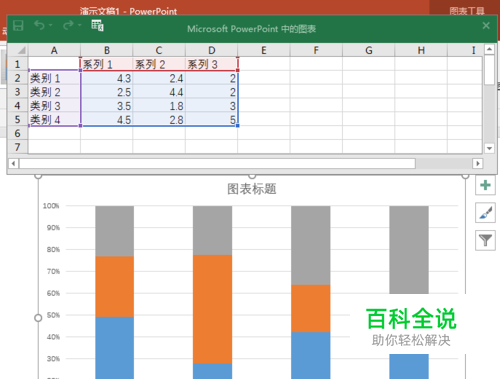Click the chart title 图表标题
Screen dimensions: 500x379
[x=252, y=189]
